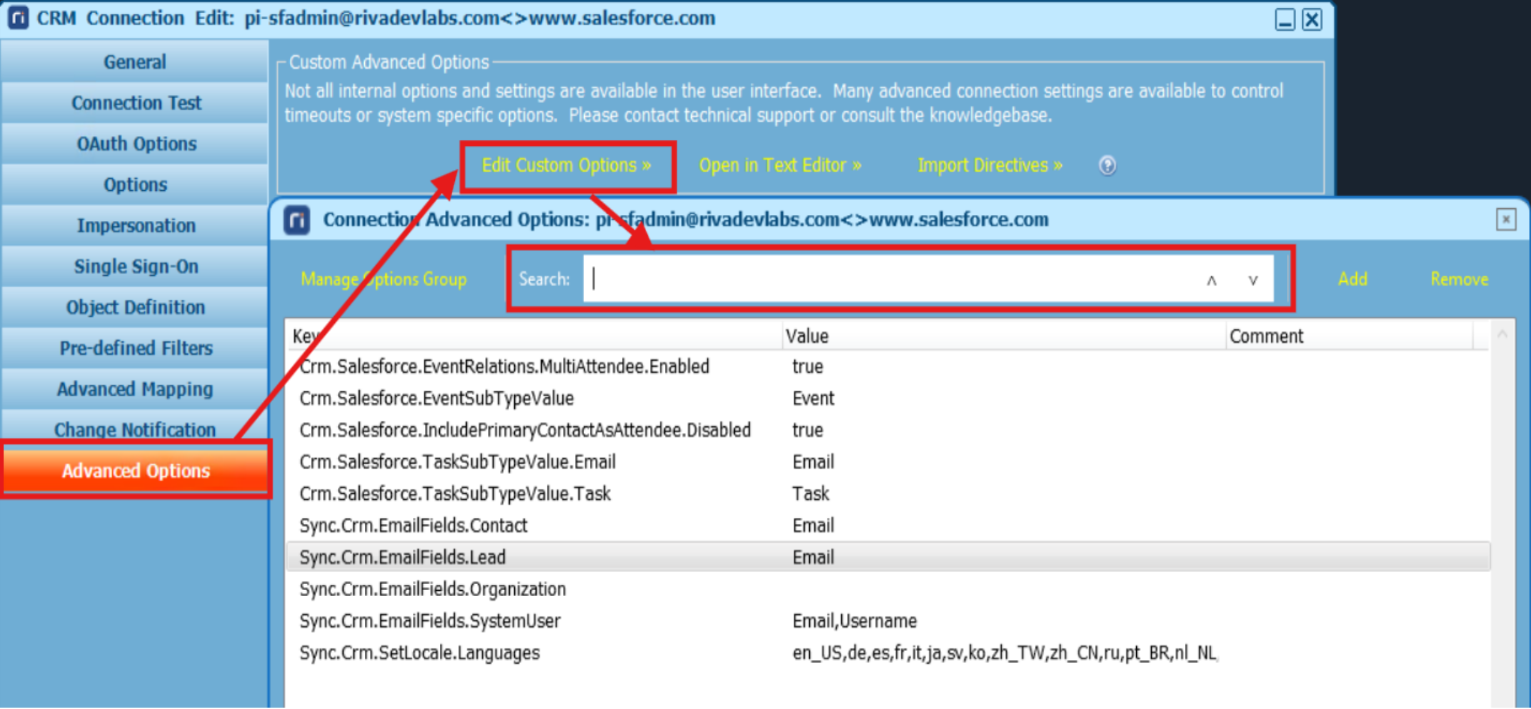Select the Advanced Options tab
This screenshot has width=1531, height=709.
(x=136, y=471)
